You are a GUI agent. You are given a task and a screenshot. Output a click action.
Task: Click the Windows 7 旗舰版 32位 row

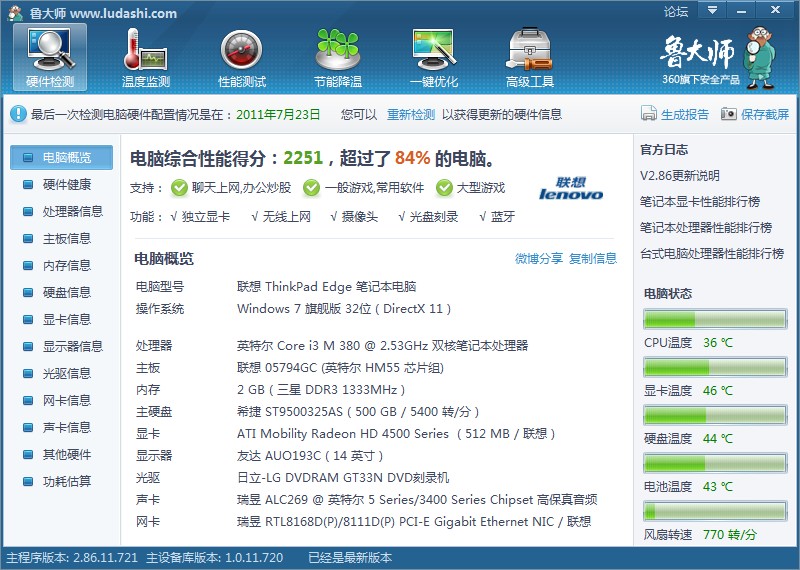(x=344, y=309)
